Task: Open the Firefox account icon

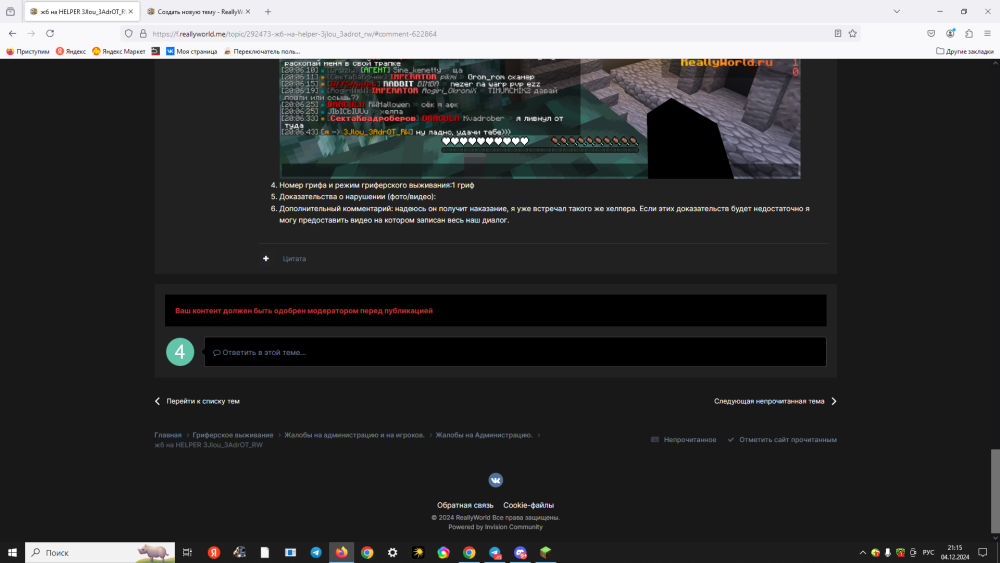Action: [950, 34]
